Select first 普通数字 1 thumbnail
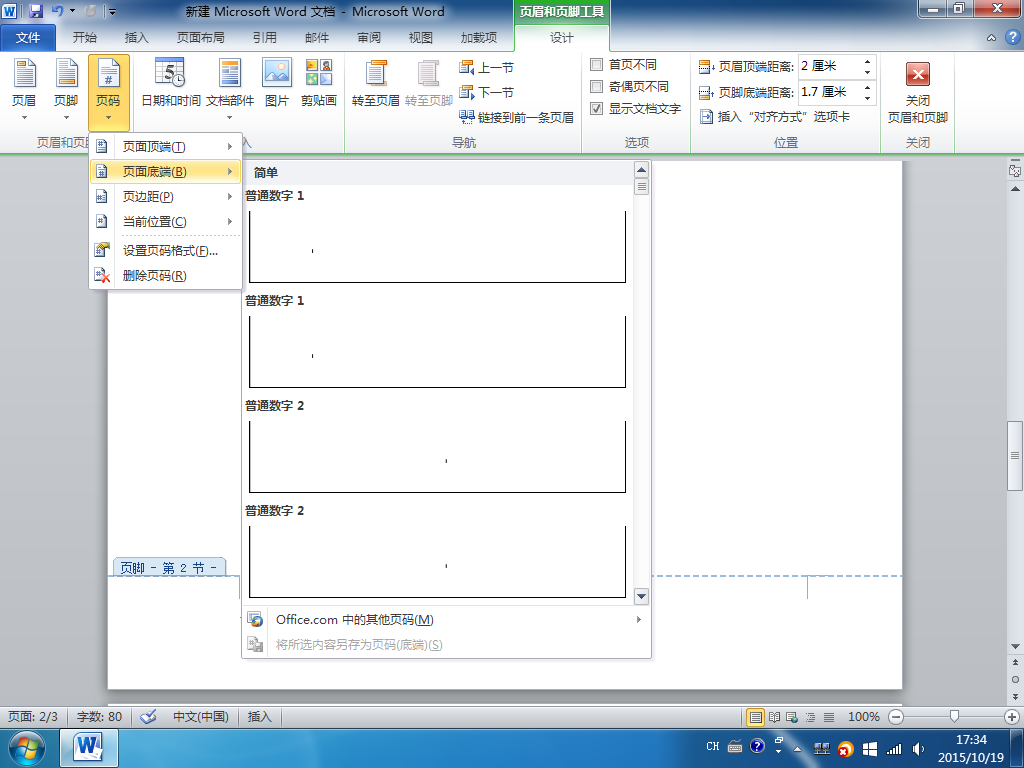The width and height of the screenshot is (1024, 768). click(x=437, y=246)
